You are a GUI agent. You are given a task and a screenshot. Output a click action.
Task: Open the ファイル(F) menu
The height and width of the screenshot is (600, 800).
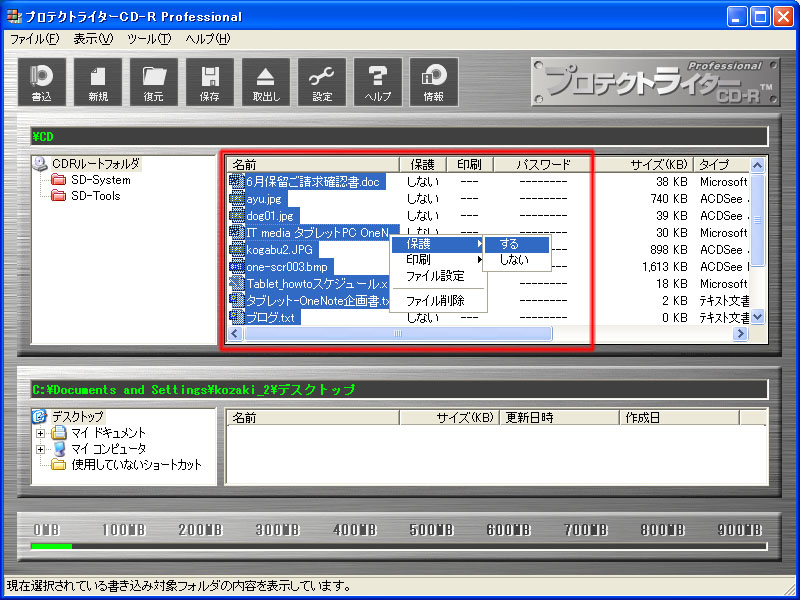point(35,39)
